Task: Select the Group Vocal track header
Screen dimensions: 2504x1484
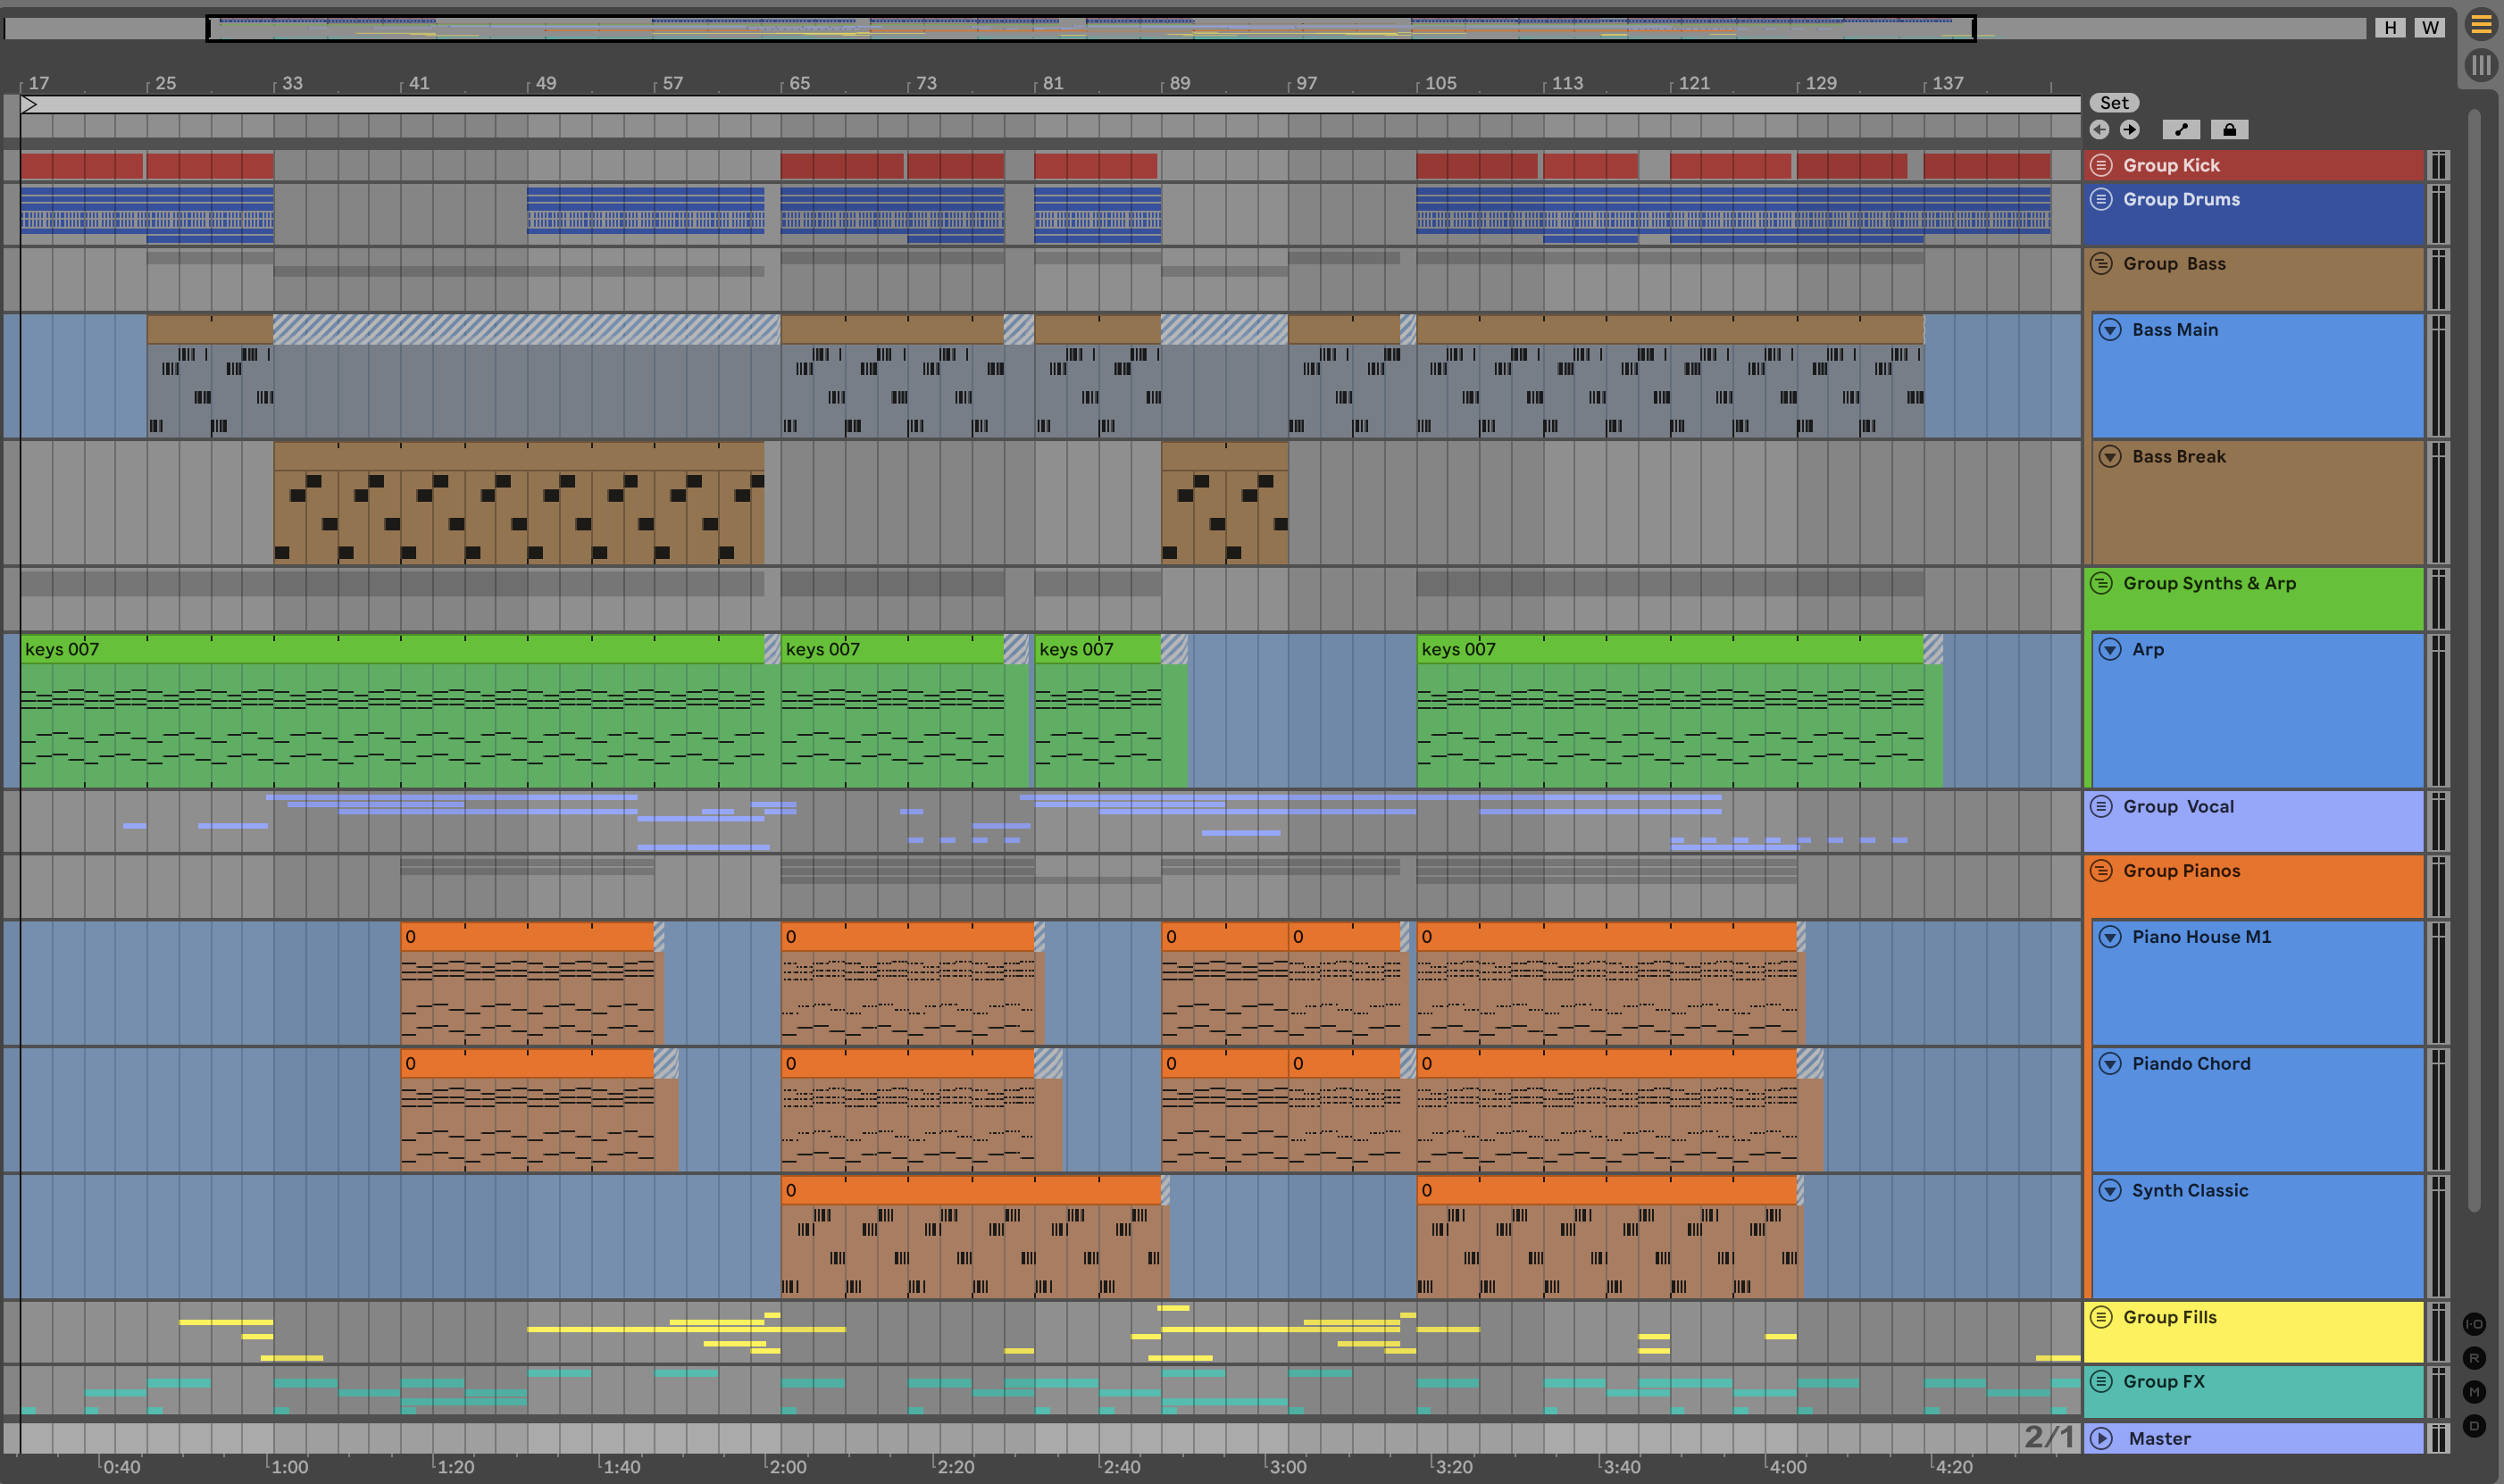Action: (2178, 807)
